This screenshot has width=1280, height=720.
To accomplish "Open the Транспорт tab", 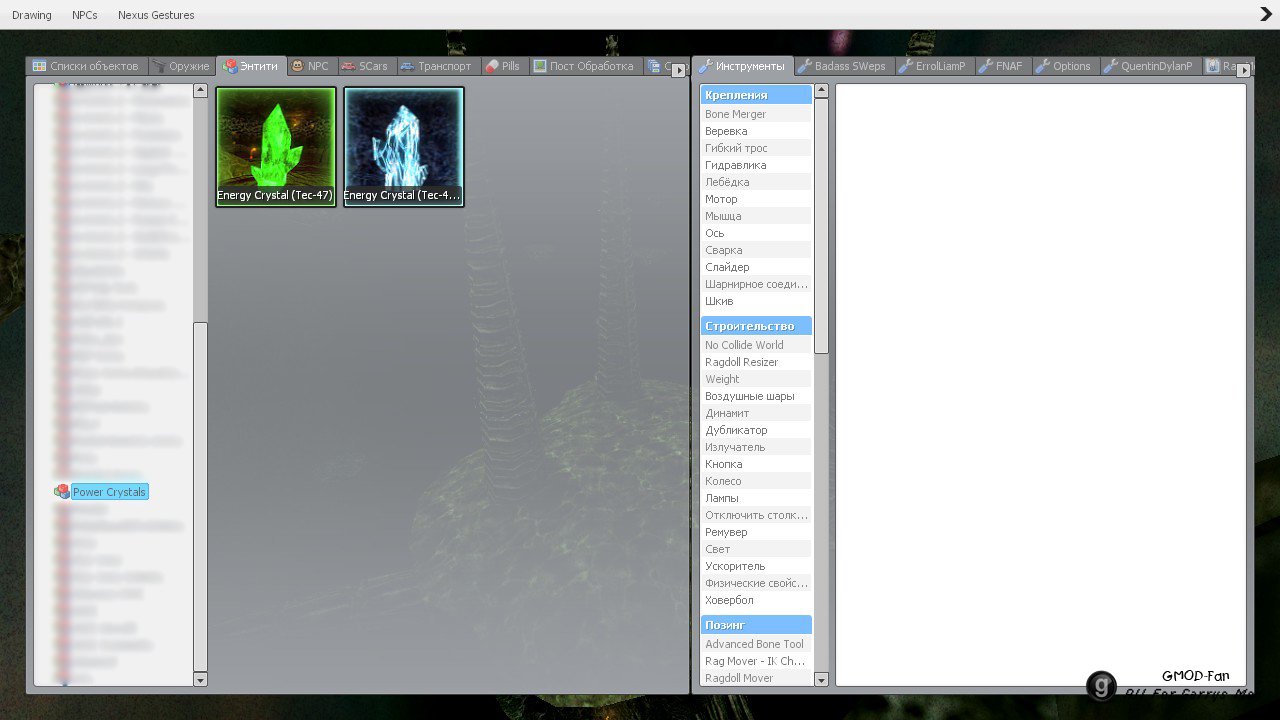I will (x=436, y=66).
